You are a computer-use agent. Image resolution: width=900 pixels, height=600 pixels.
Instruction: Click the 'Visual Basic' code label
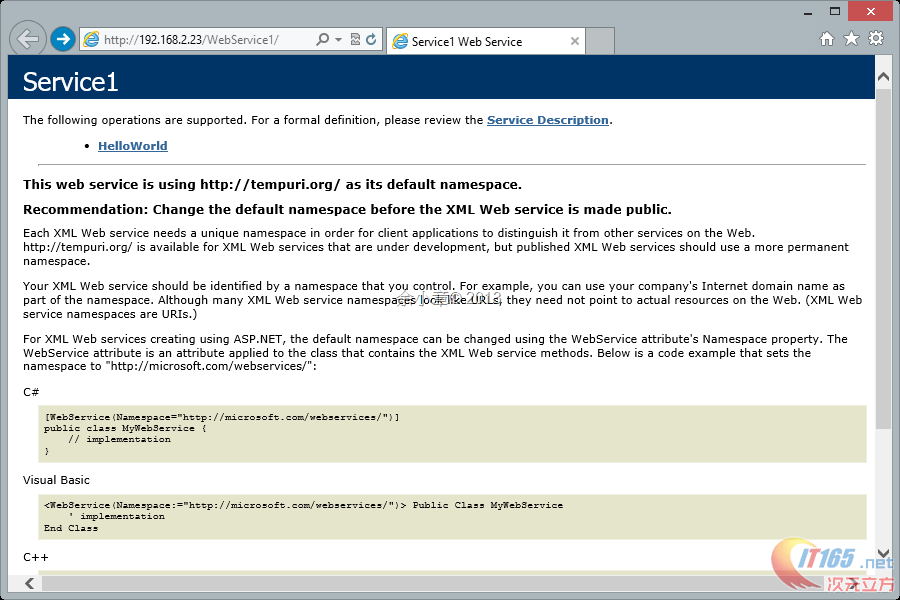56,480
